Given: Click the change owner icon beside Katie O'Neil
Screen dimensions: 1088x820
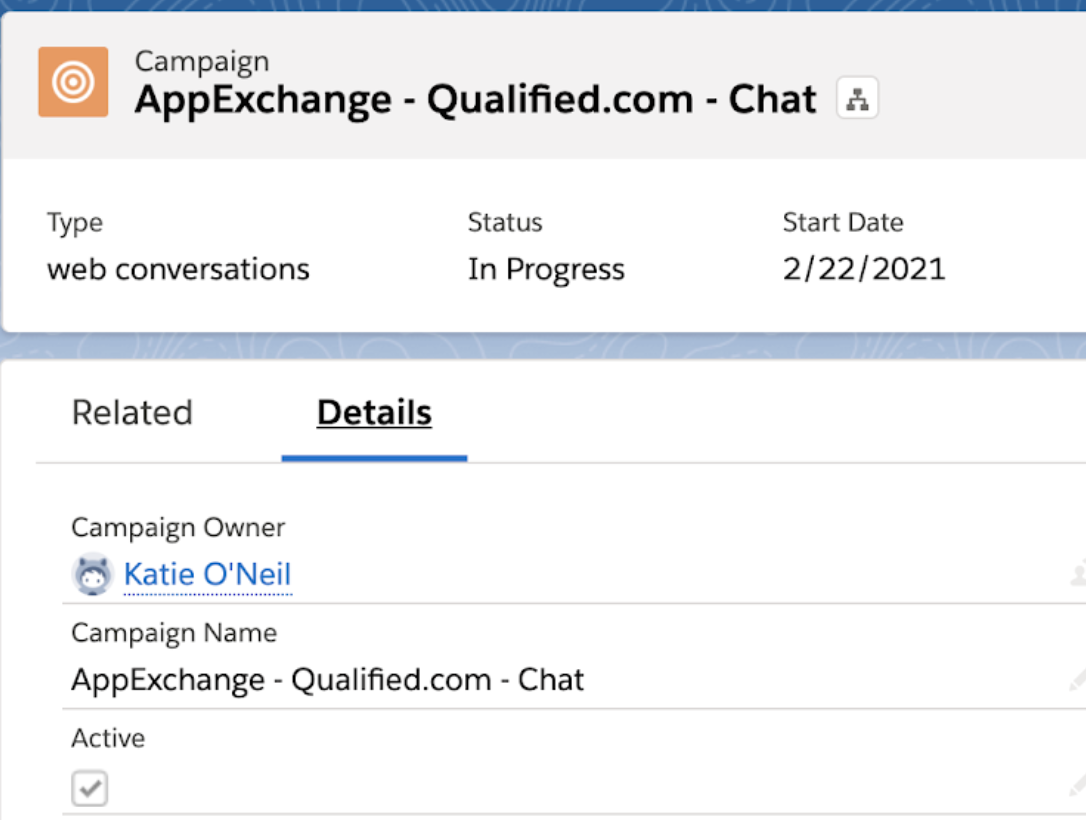Looking at the screenshot, I should point(1078,574).
